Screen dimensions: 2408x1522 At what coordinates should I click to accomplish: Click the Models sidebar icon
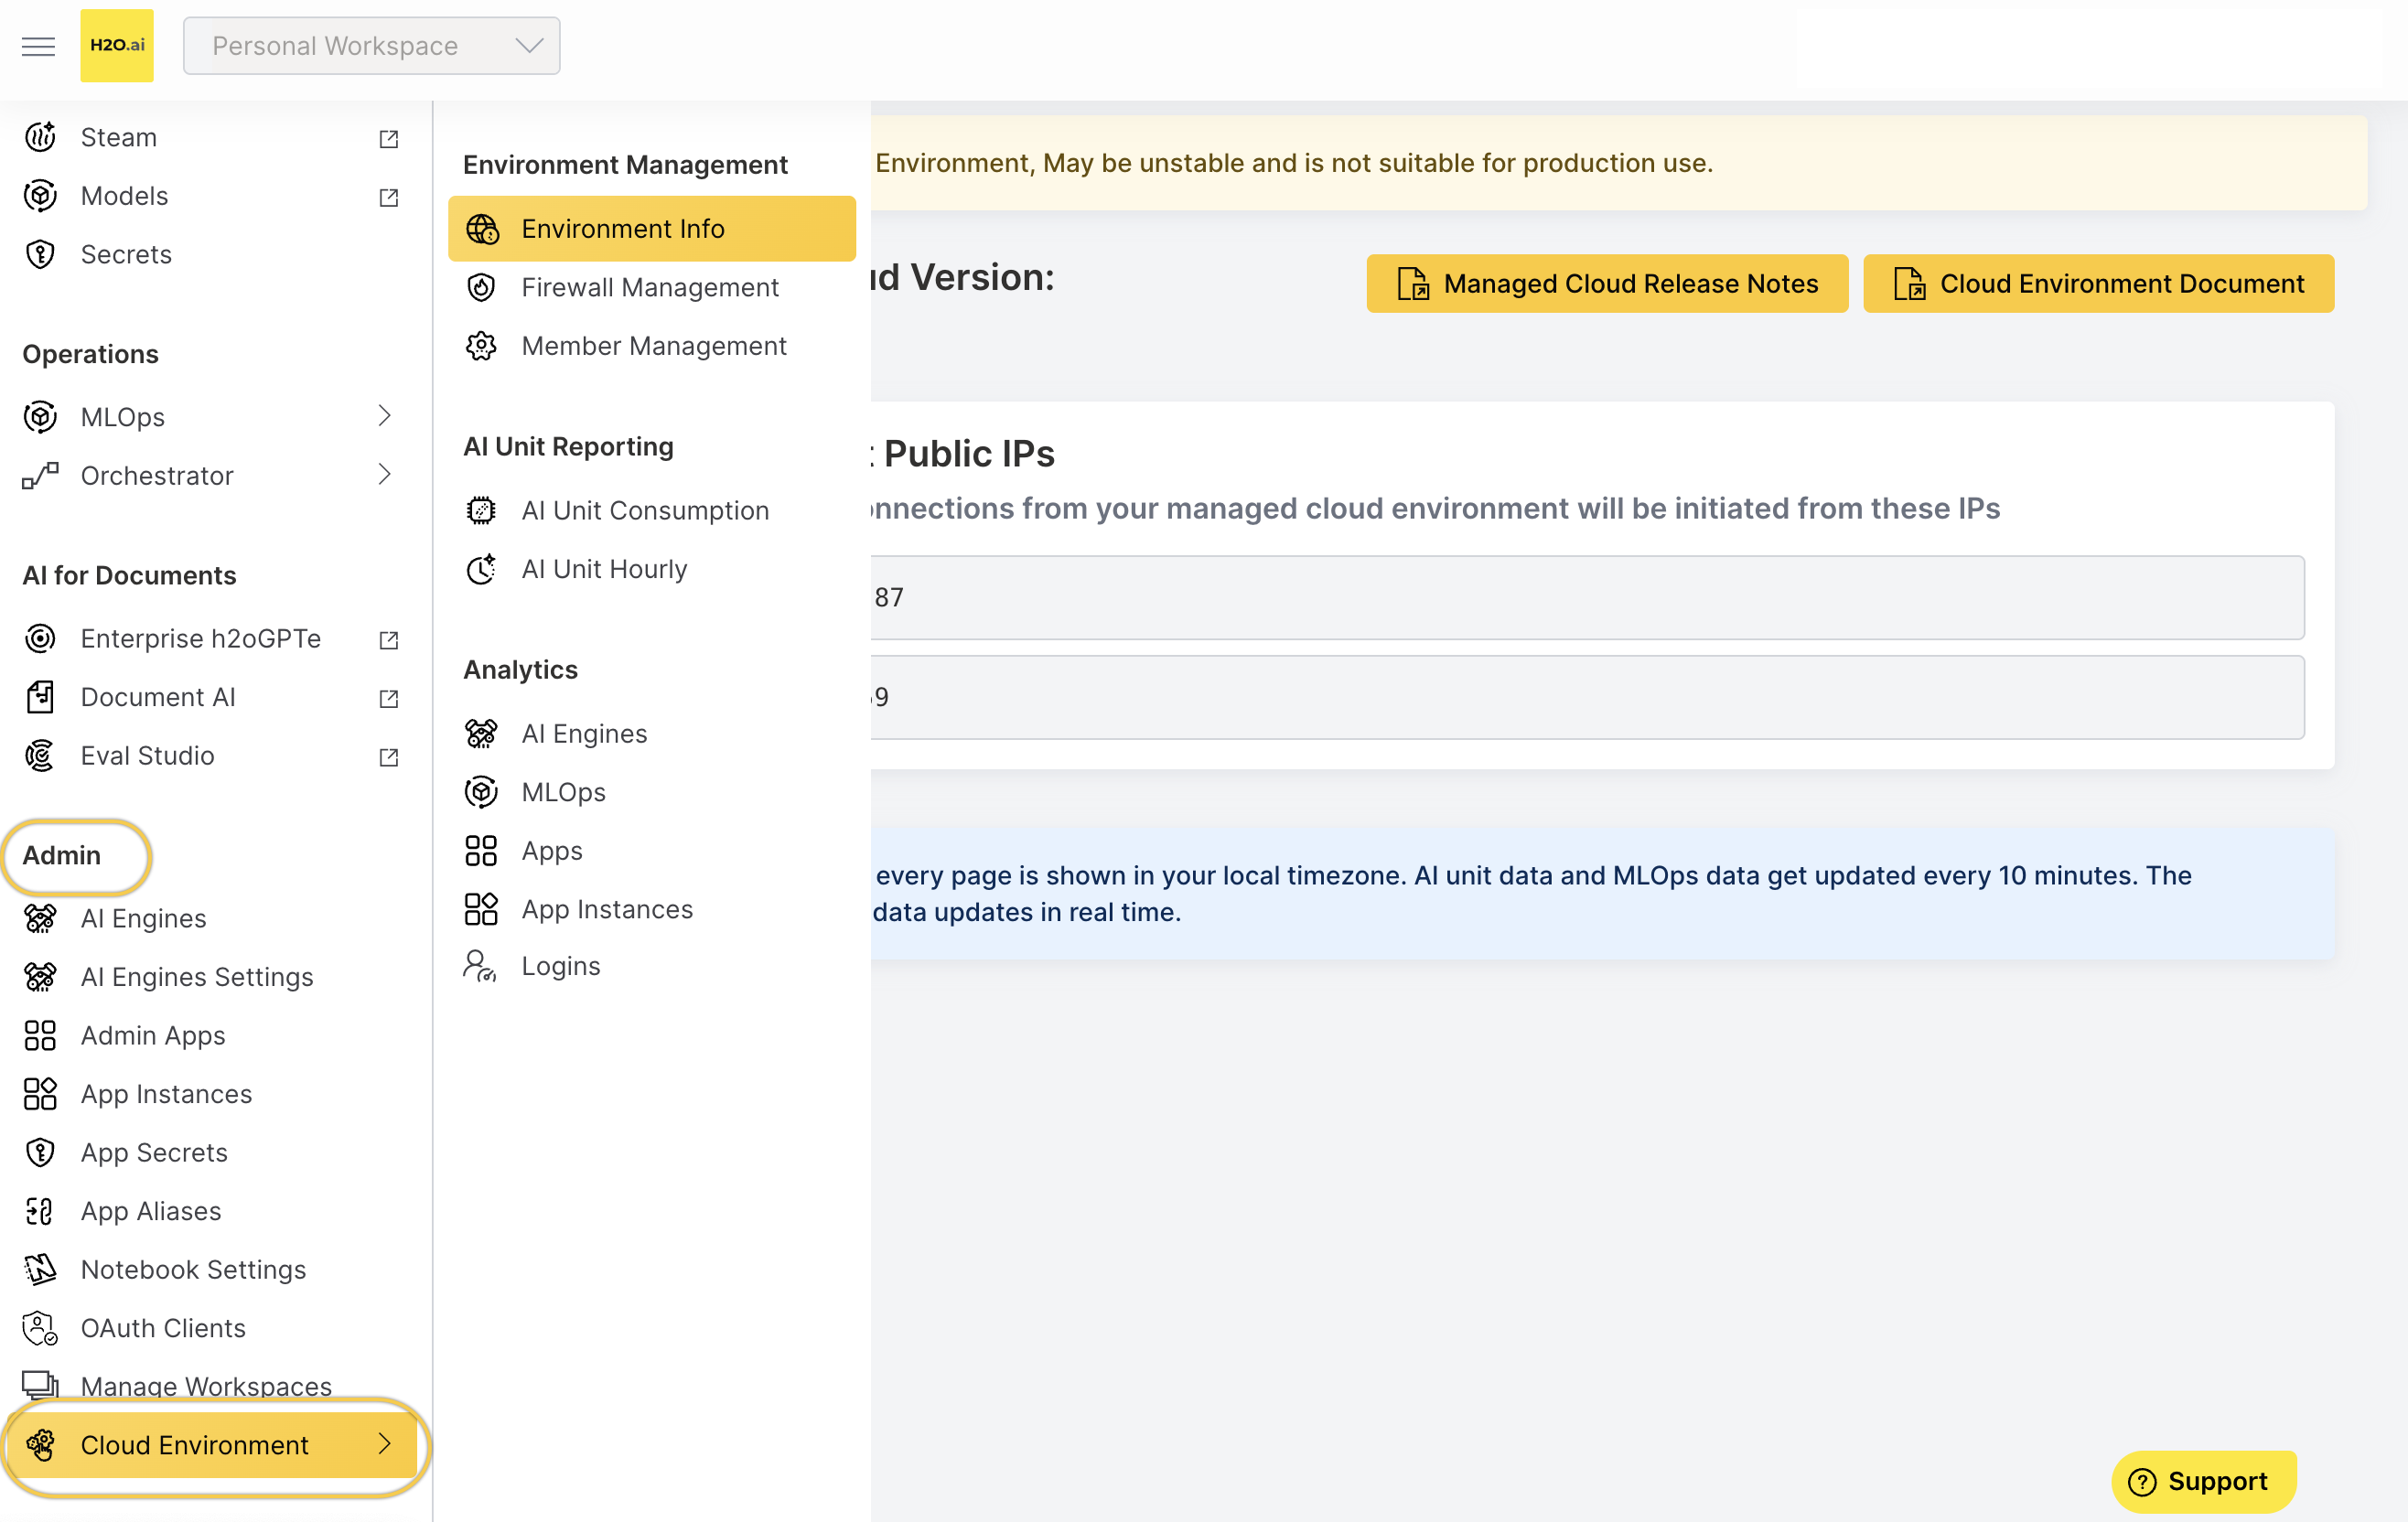pos(40,196)
